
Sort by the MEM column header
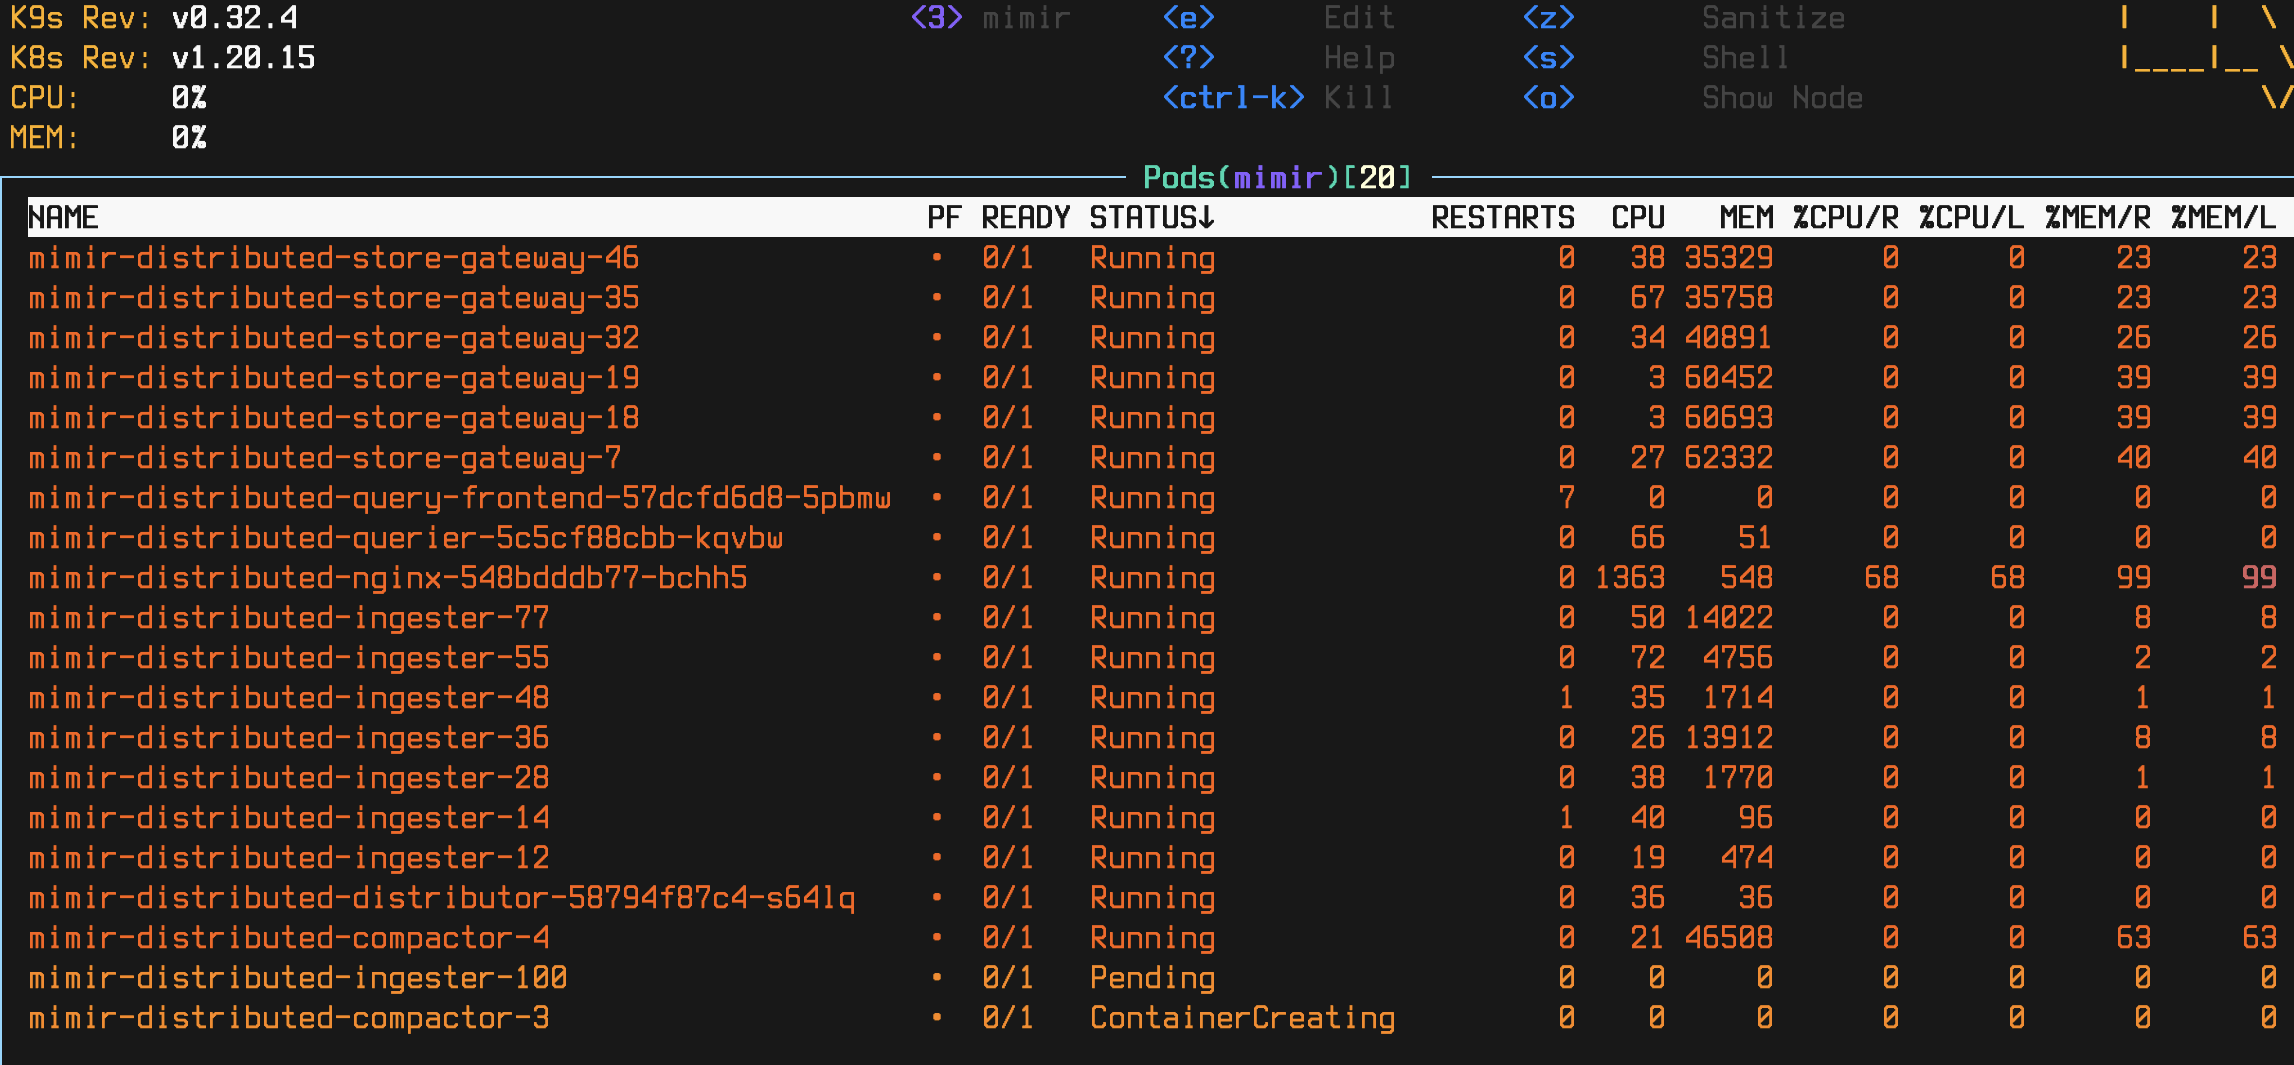(1746, 217)
